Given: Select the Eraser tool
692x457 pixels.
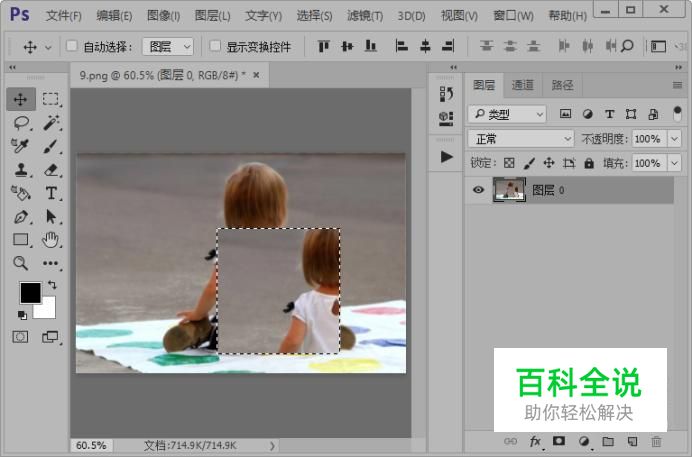Looking at the screenshot, I should click(x=51, y=169).
